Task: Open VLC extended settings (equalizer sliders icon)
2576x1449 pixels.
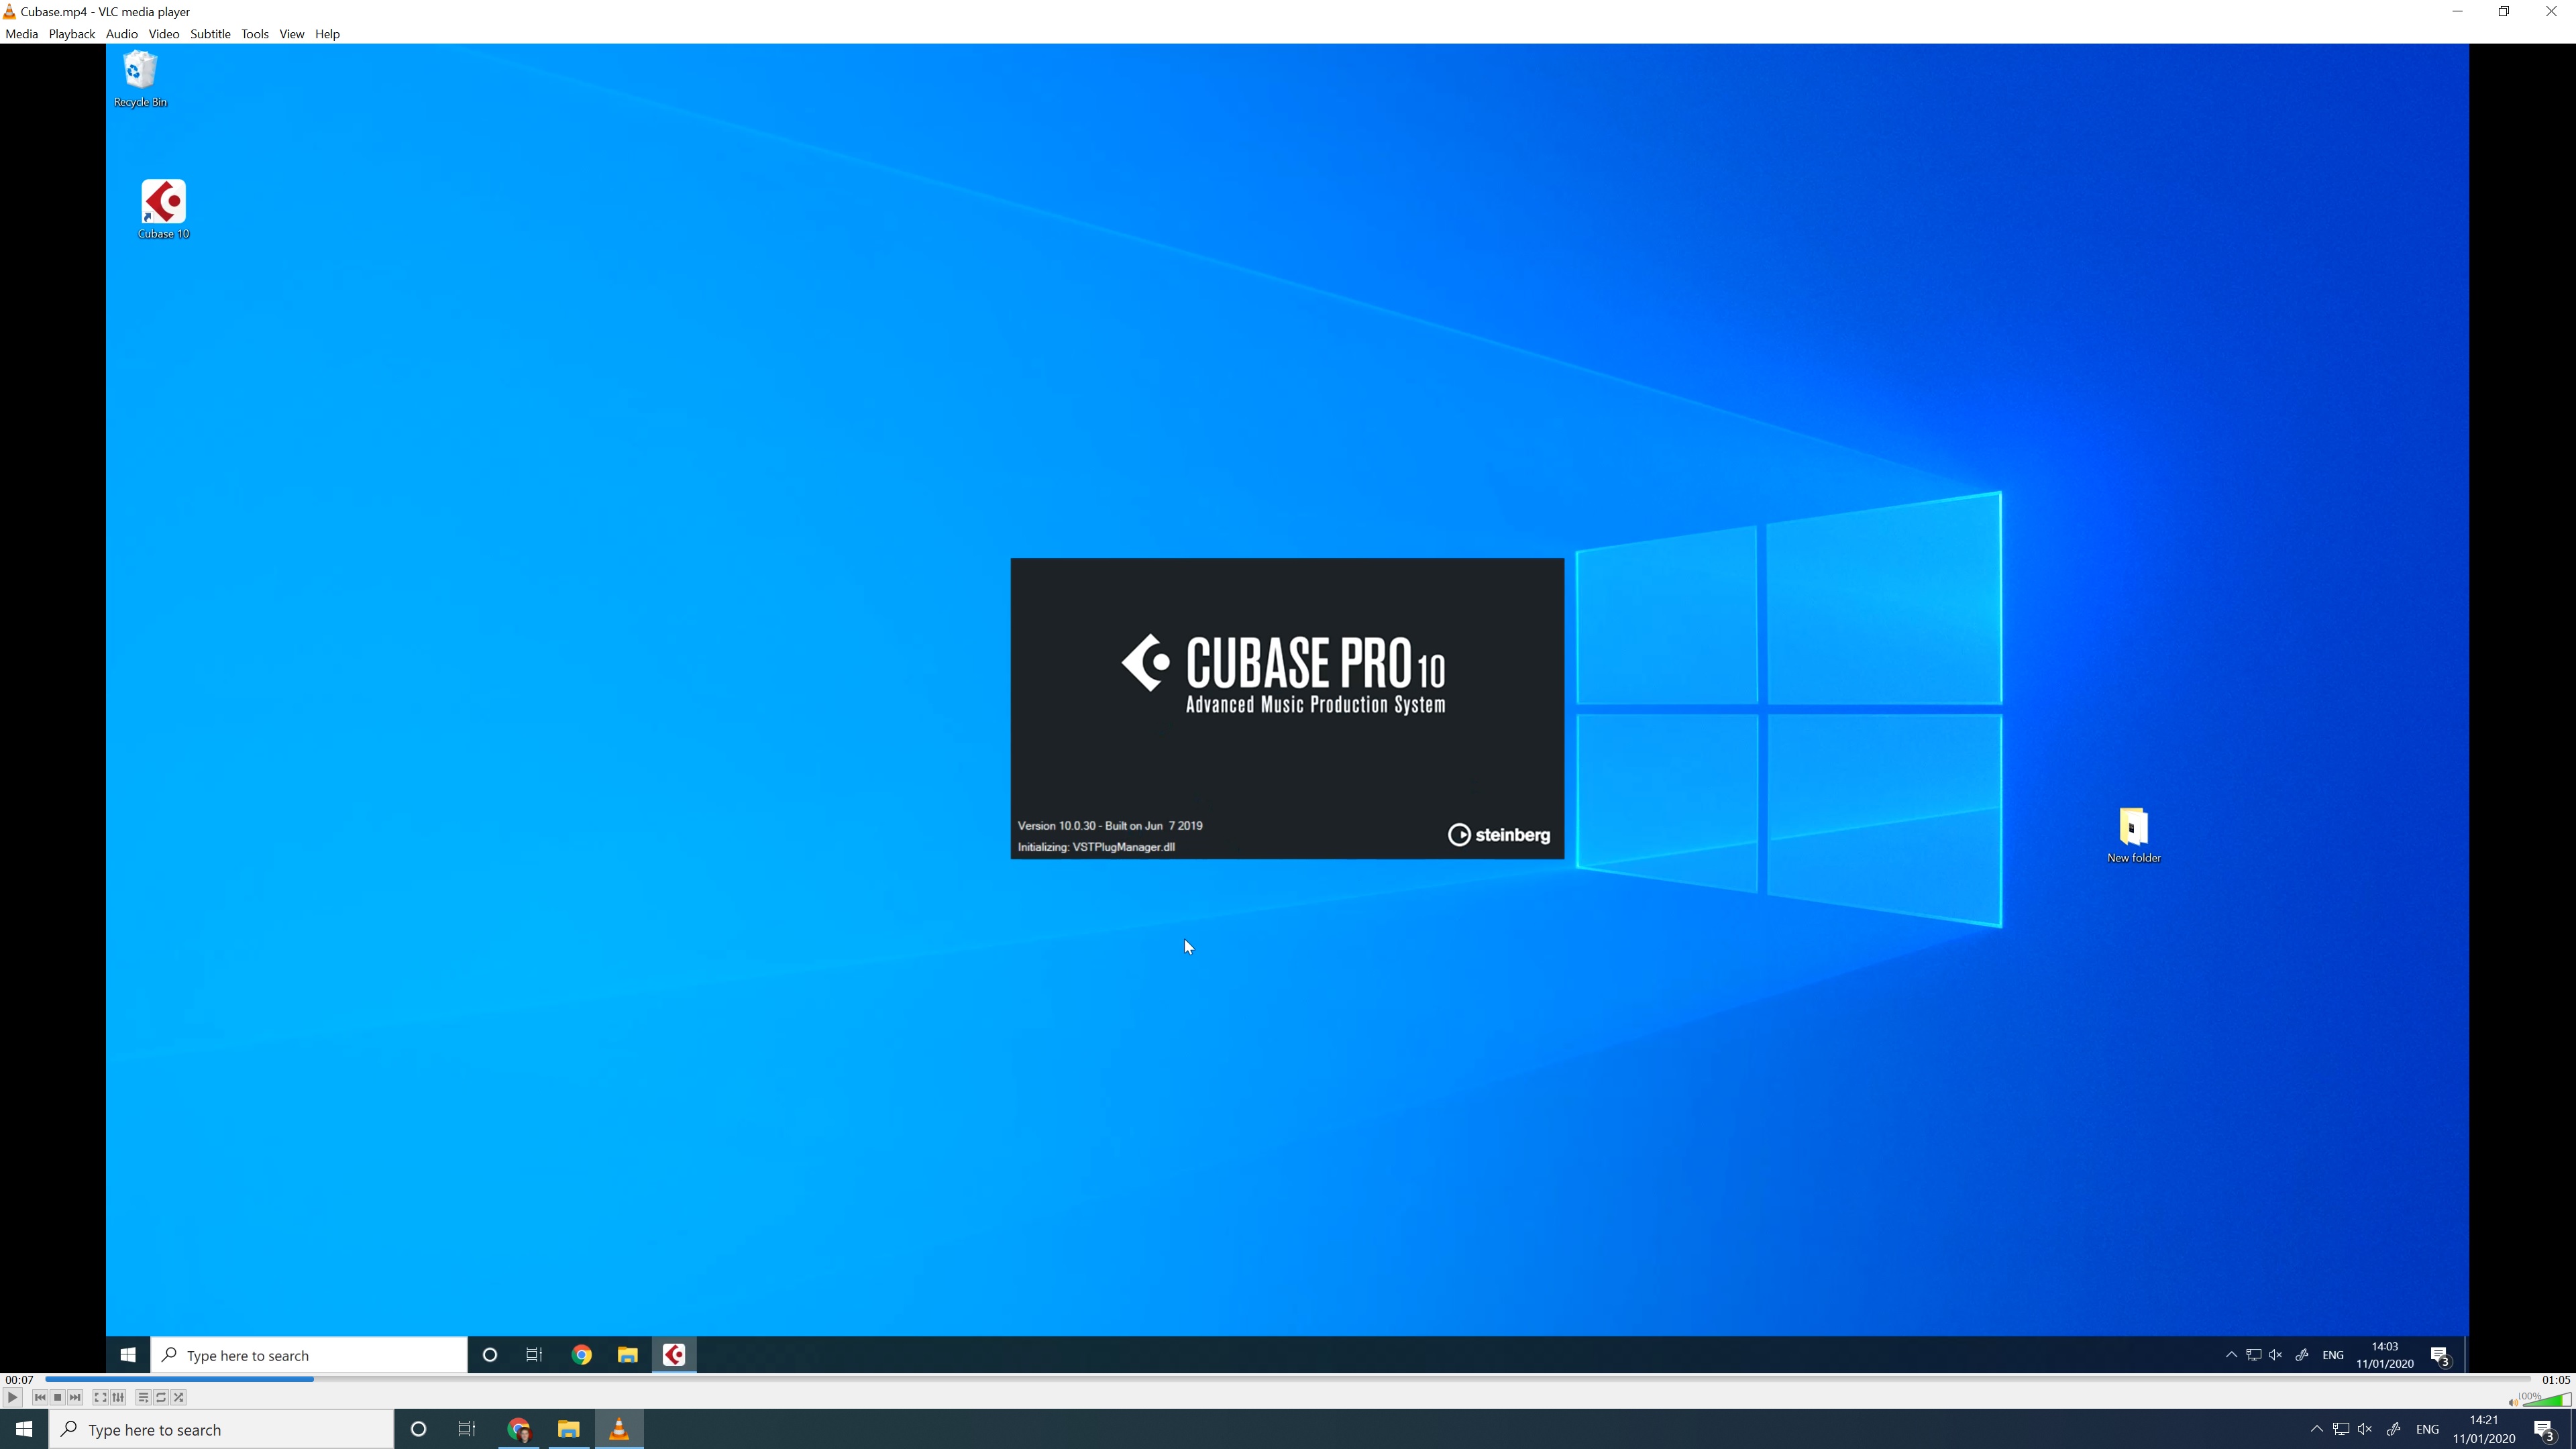Action: click(118, 1397)
